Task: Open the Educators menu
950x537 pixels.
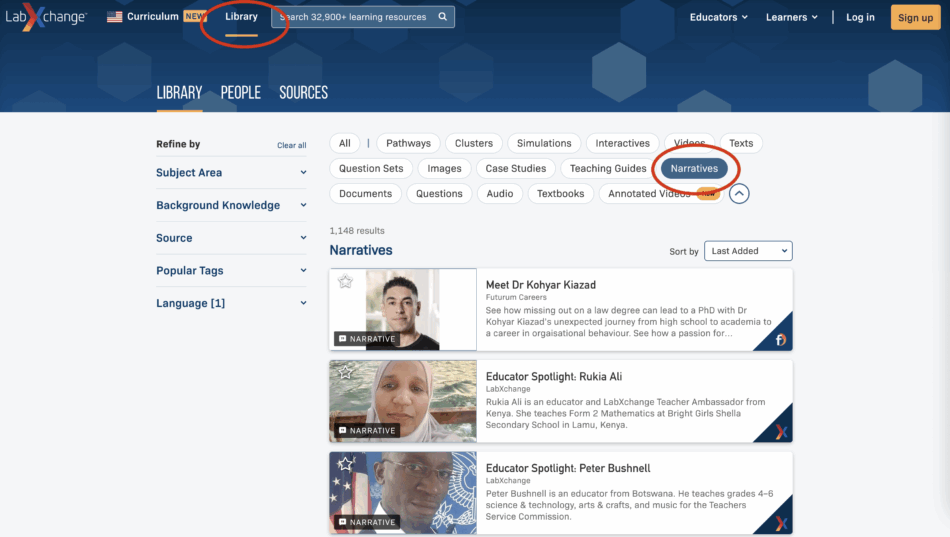Action: pyautogui.click(x=719, y=17)
